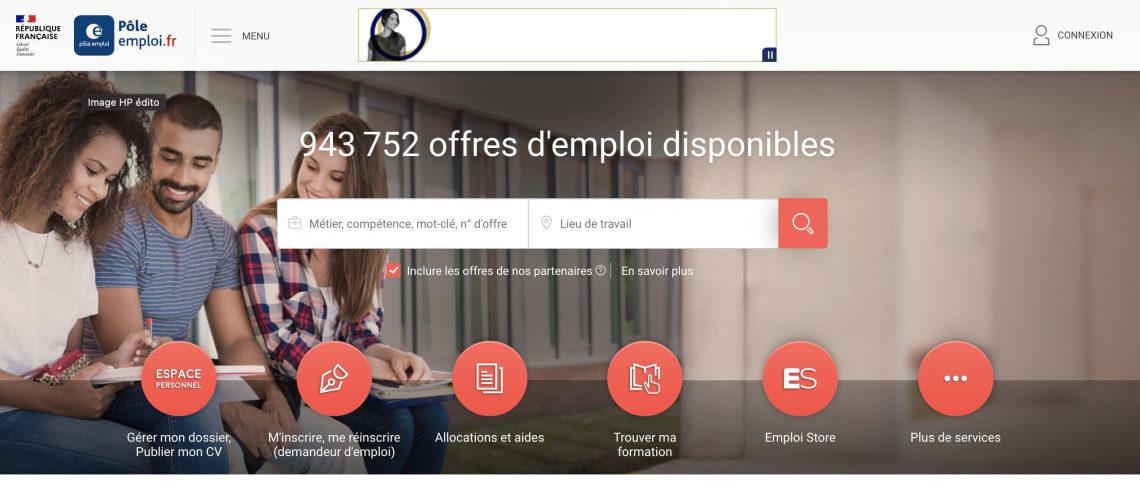Open the hamburger MENU
The image size is (1140, 487).
coord(240,36)
